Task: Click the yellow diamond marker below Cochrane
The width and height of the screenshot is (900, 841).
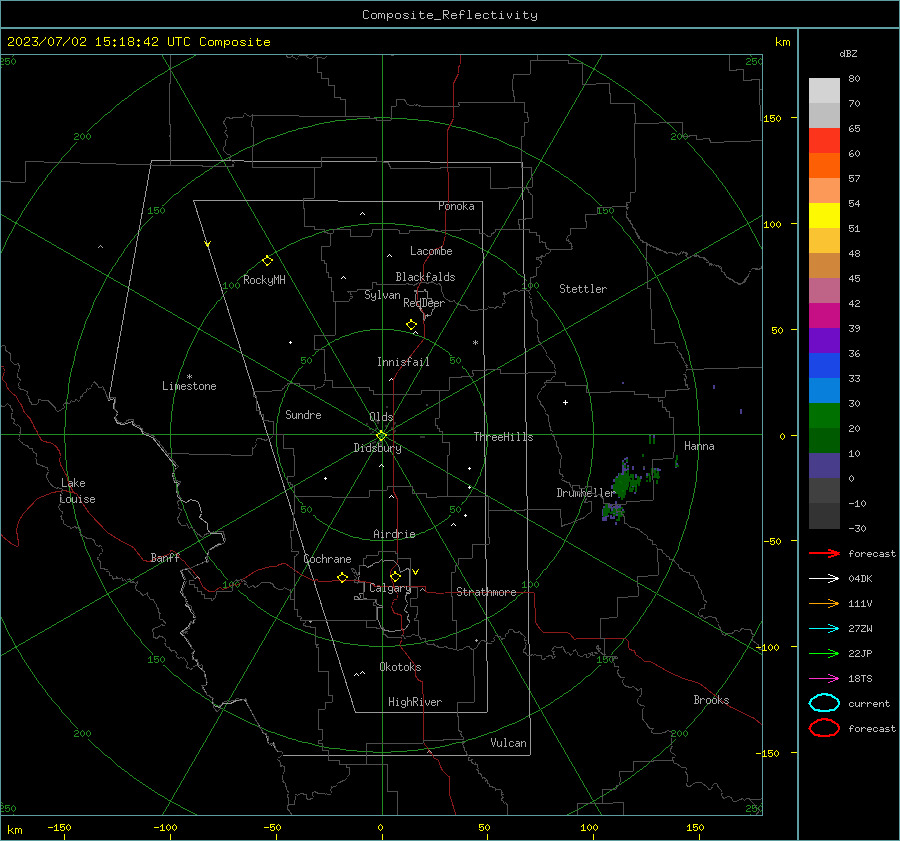Action: pos(343,577)
